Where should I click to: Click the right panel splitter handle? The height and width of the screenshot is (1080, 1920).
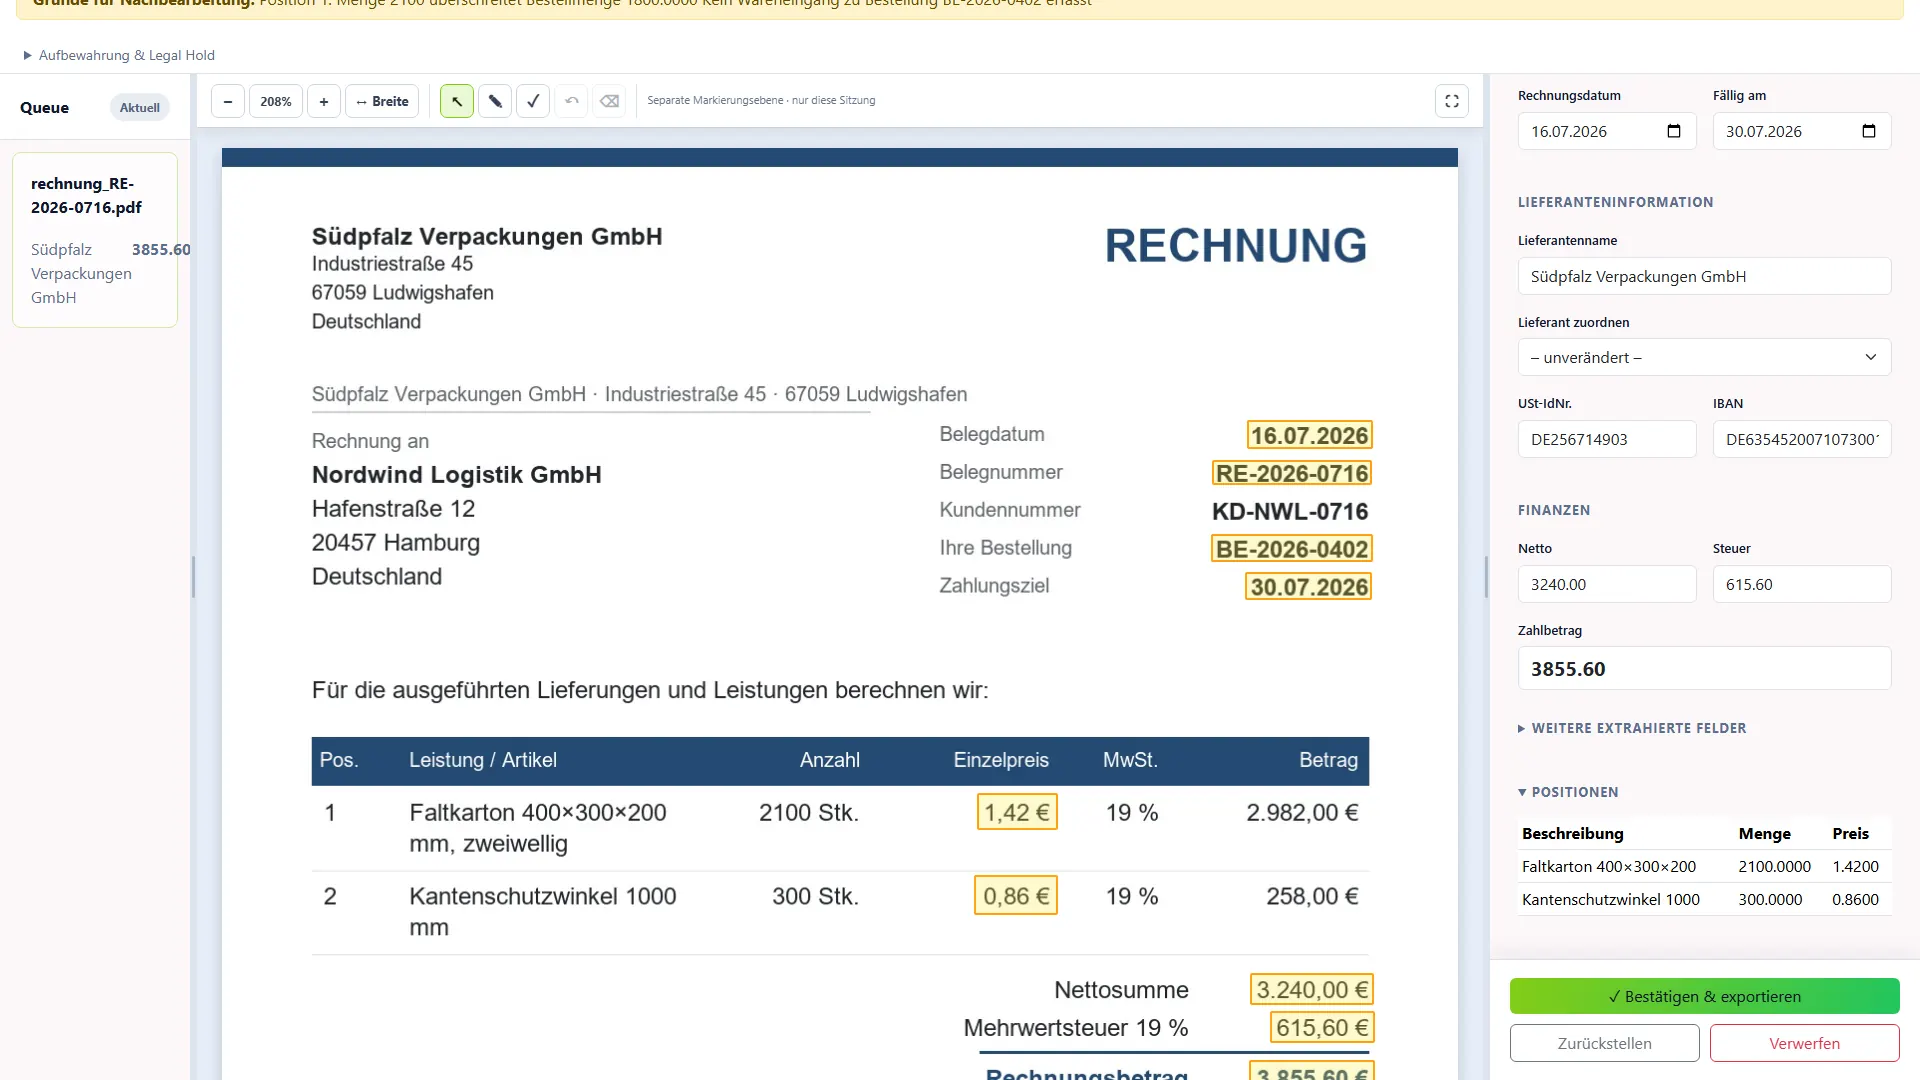(1486, 577)
